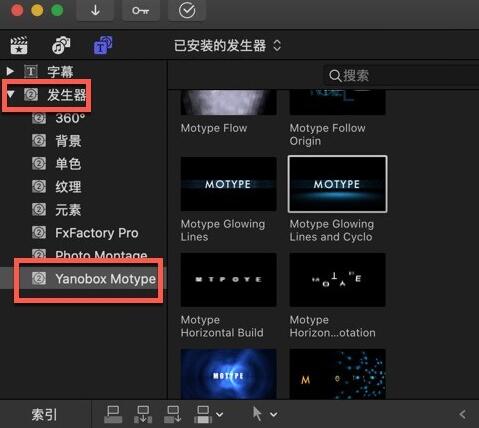This screenshot has height=428, width=479.
Task: Open the 索引 timeline index
Action: [44, 415]
